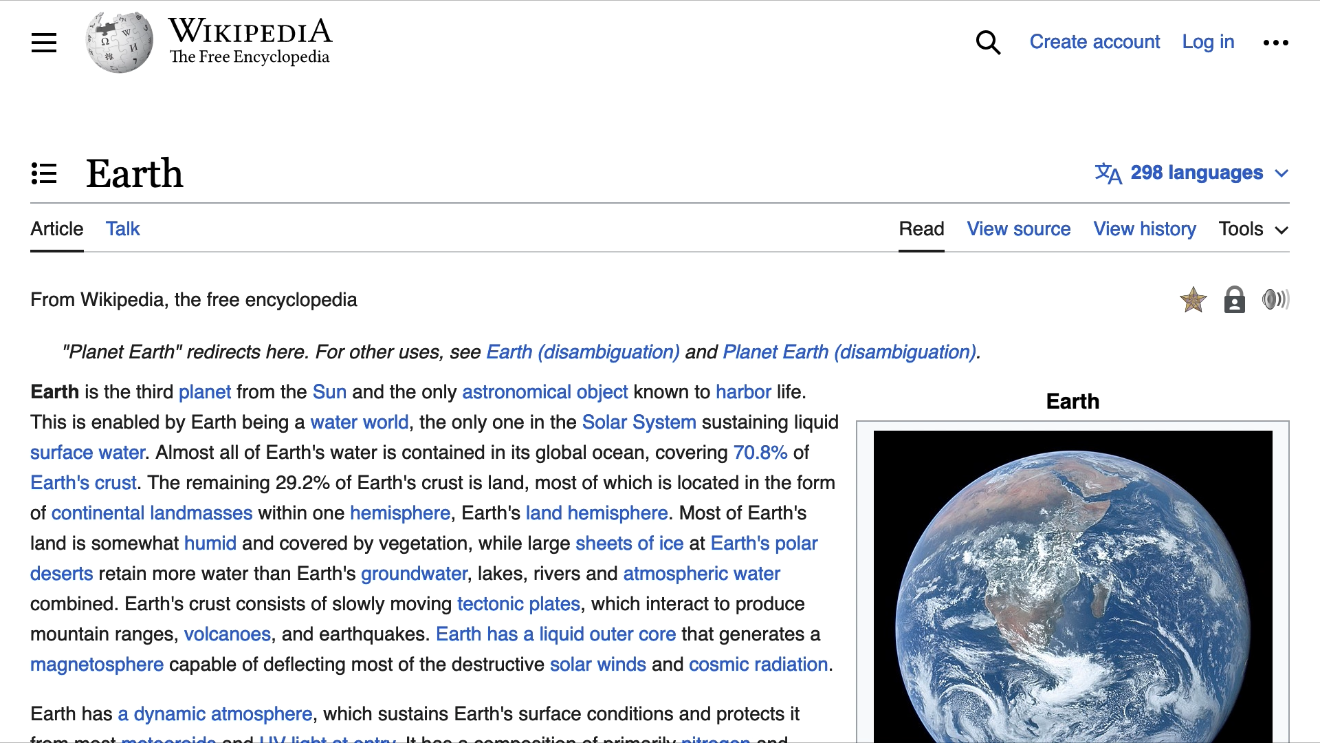The height and width of the screenshot is (743, 1320).
Task: Open the astronomical object link
Action: coord(545,392)
